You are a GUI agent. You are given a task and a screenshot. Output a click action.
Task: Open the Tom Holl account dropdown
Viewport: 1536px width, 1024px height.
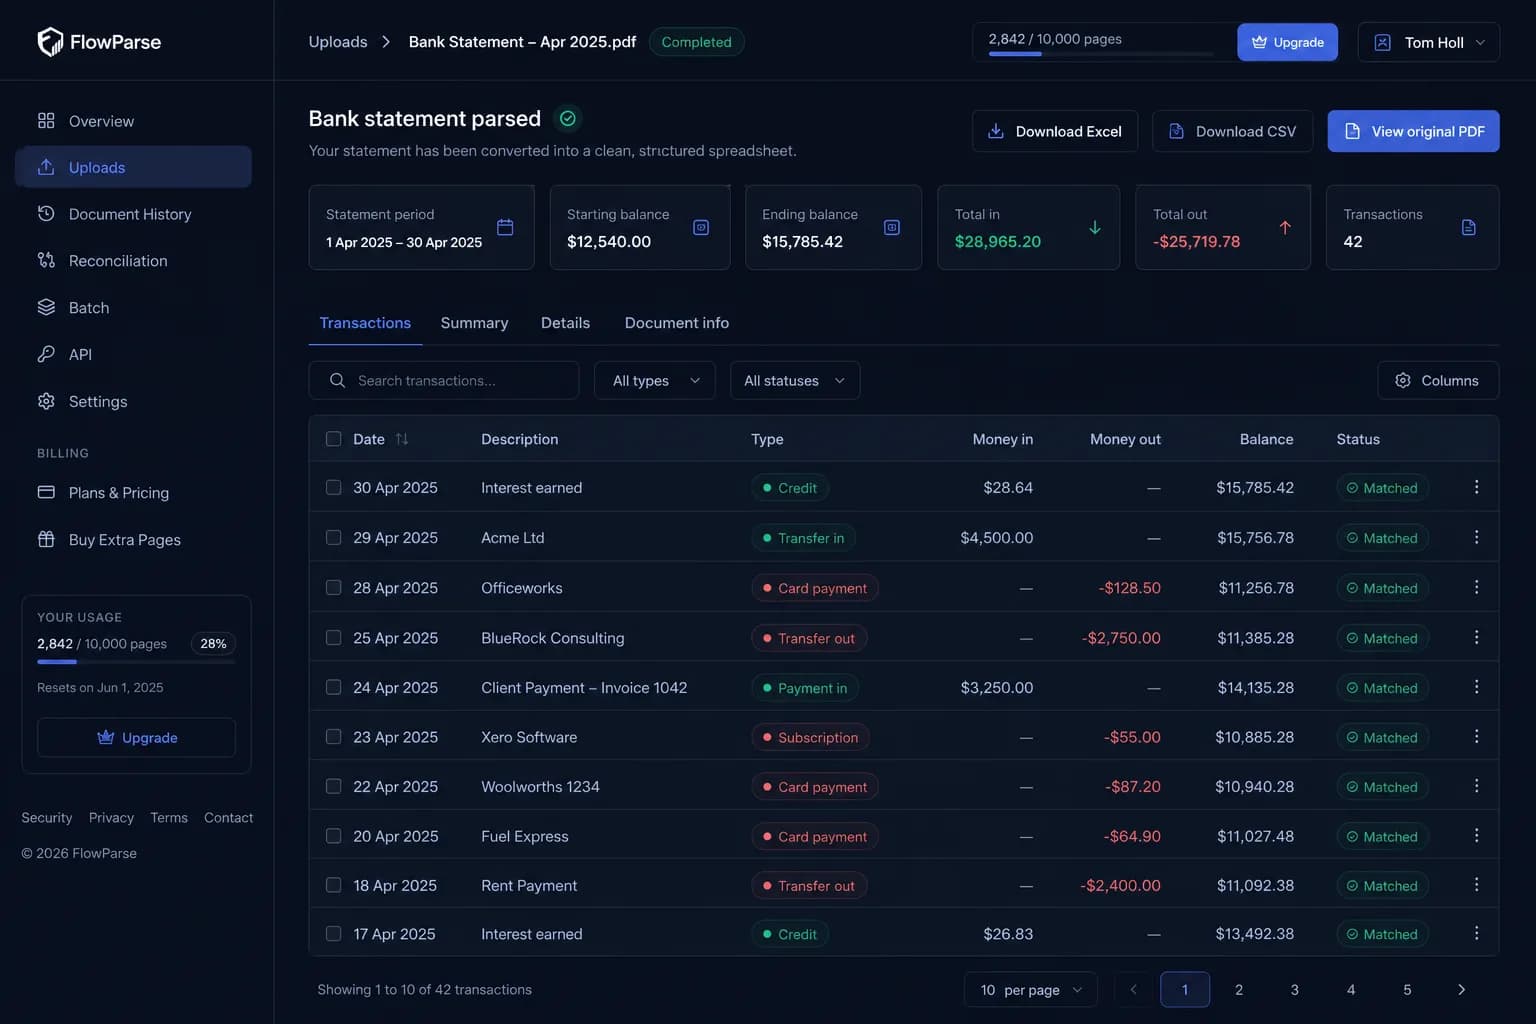pos(1429,42)
